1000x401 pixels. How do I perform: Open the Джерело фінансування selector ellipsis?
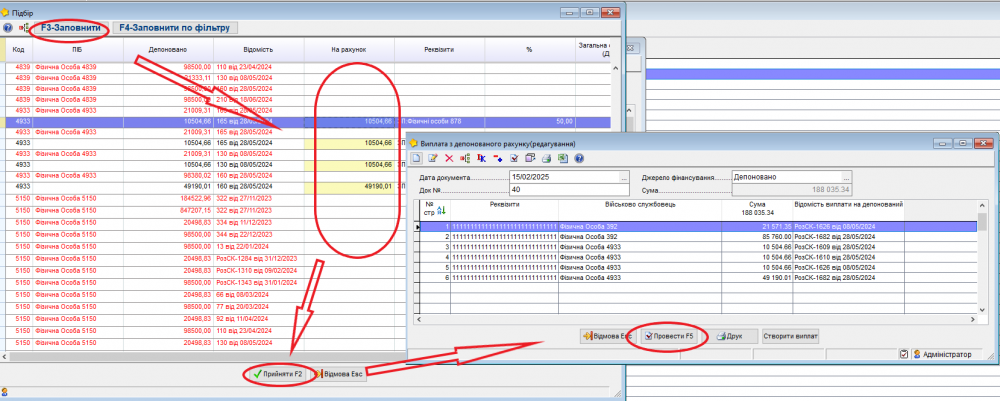point(846,177)
